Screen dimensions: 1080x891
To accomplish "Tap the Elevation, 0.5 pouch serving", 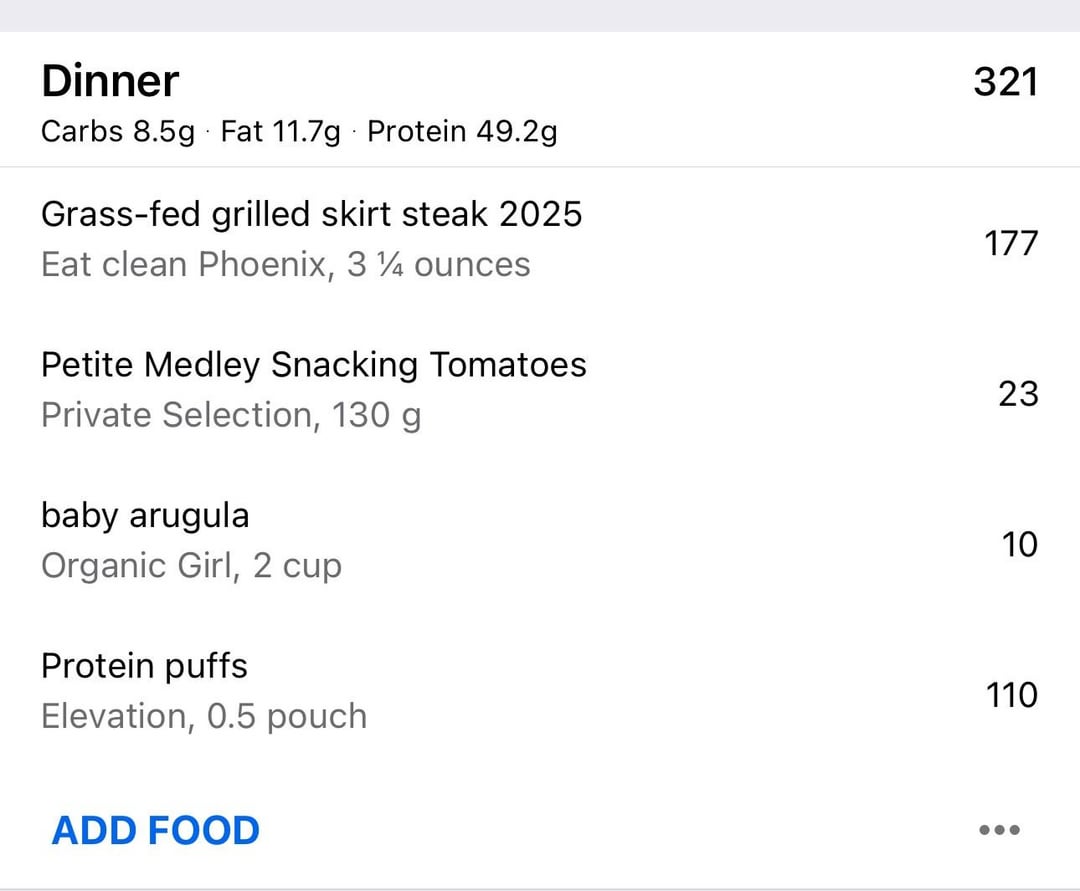I will pos(204,717).
